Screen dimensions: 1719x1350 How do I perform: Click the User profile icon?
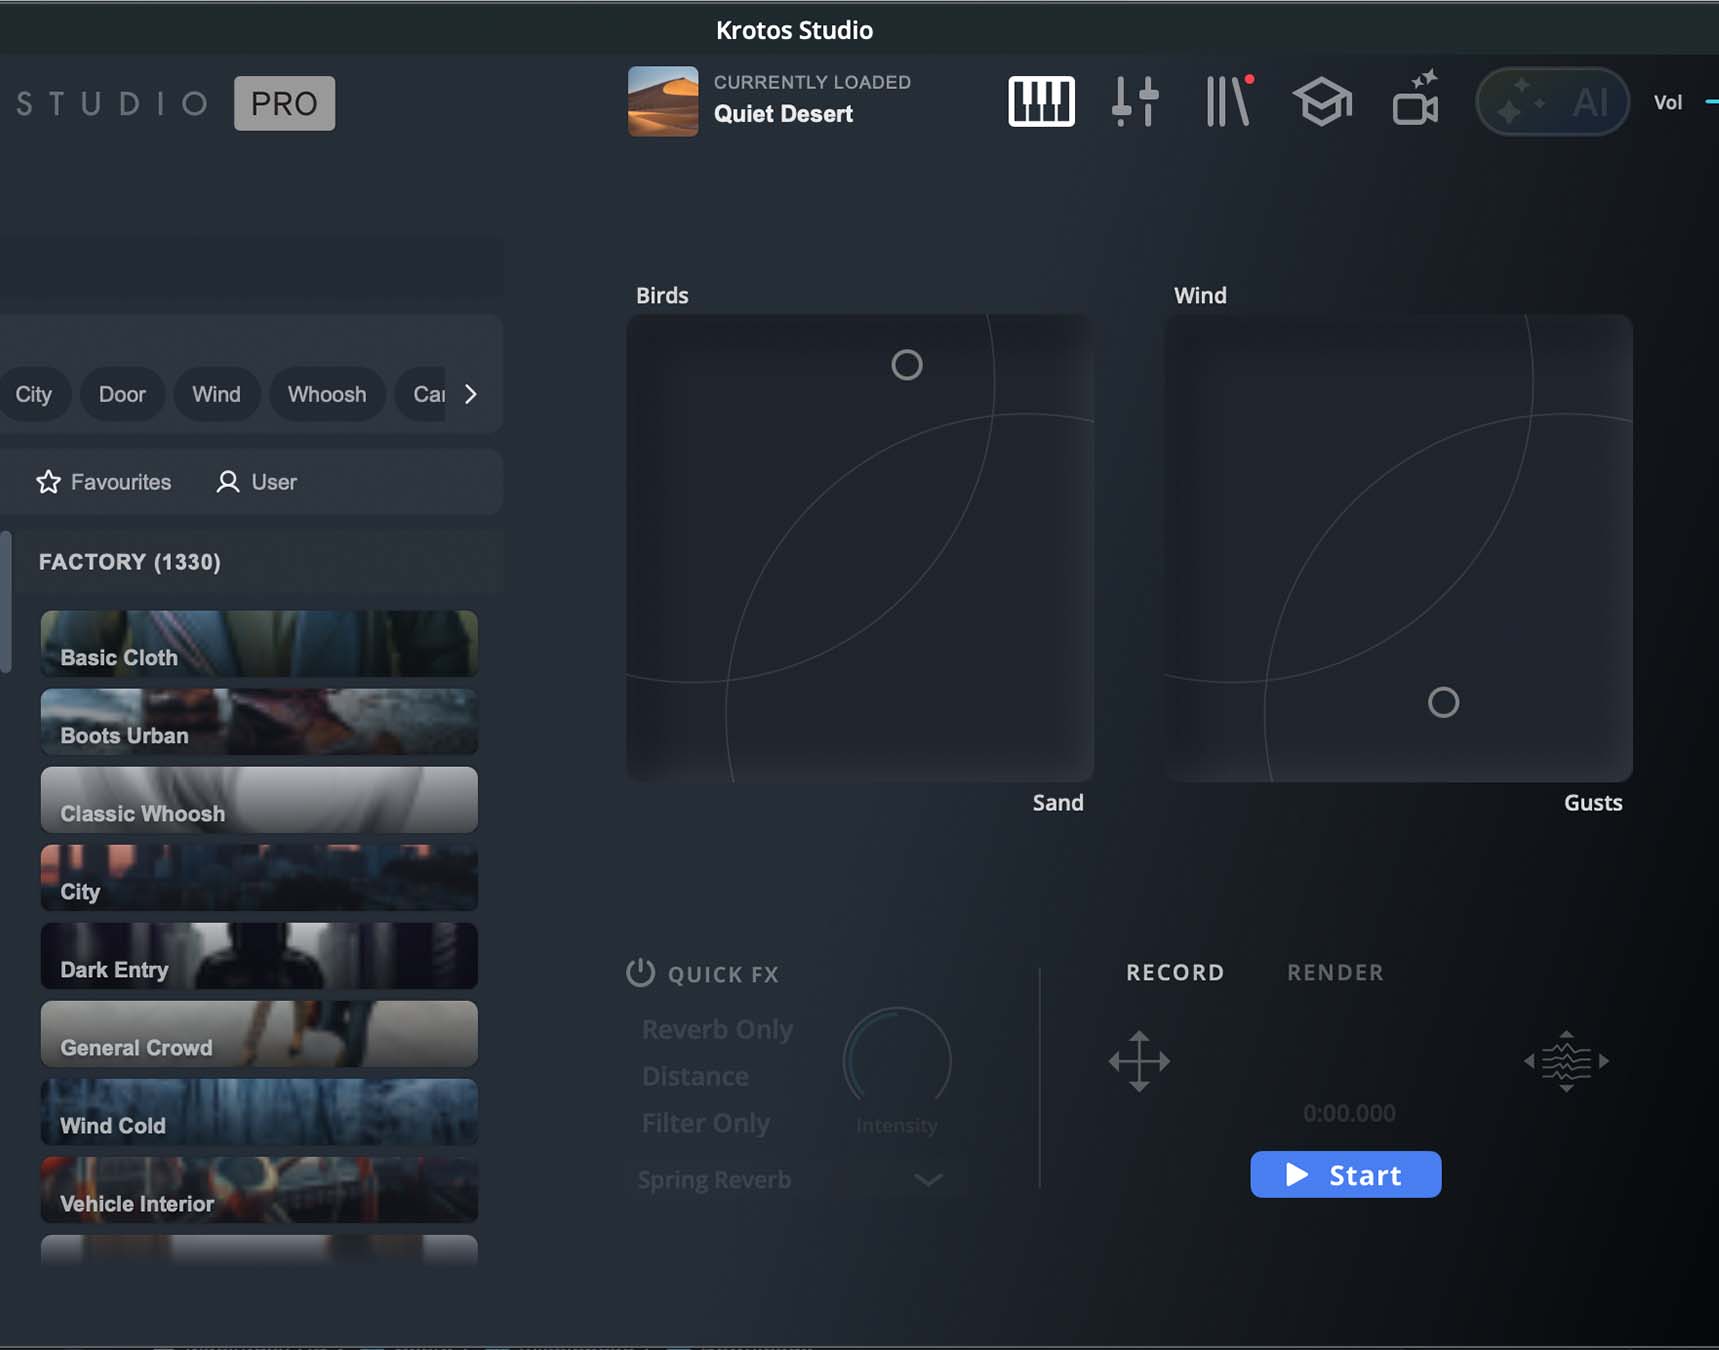[x=228, y=482]
